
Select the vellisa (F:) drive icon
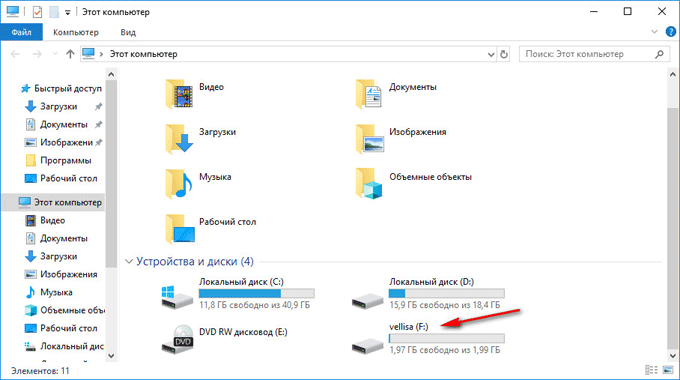367,346
